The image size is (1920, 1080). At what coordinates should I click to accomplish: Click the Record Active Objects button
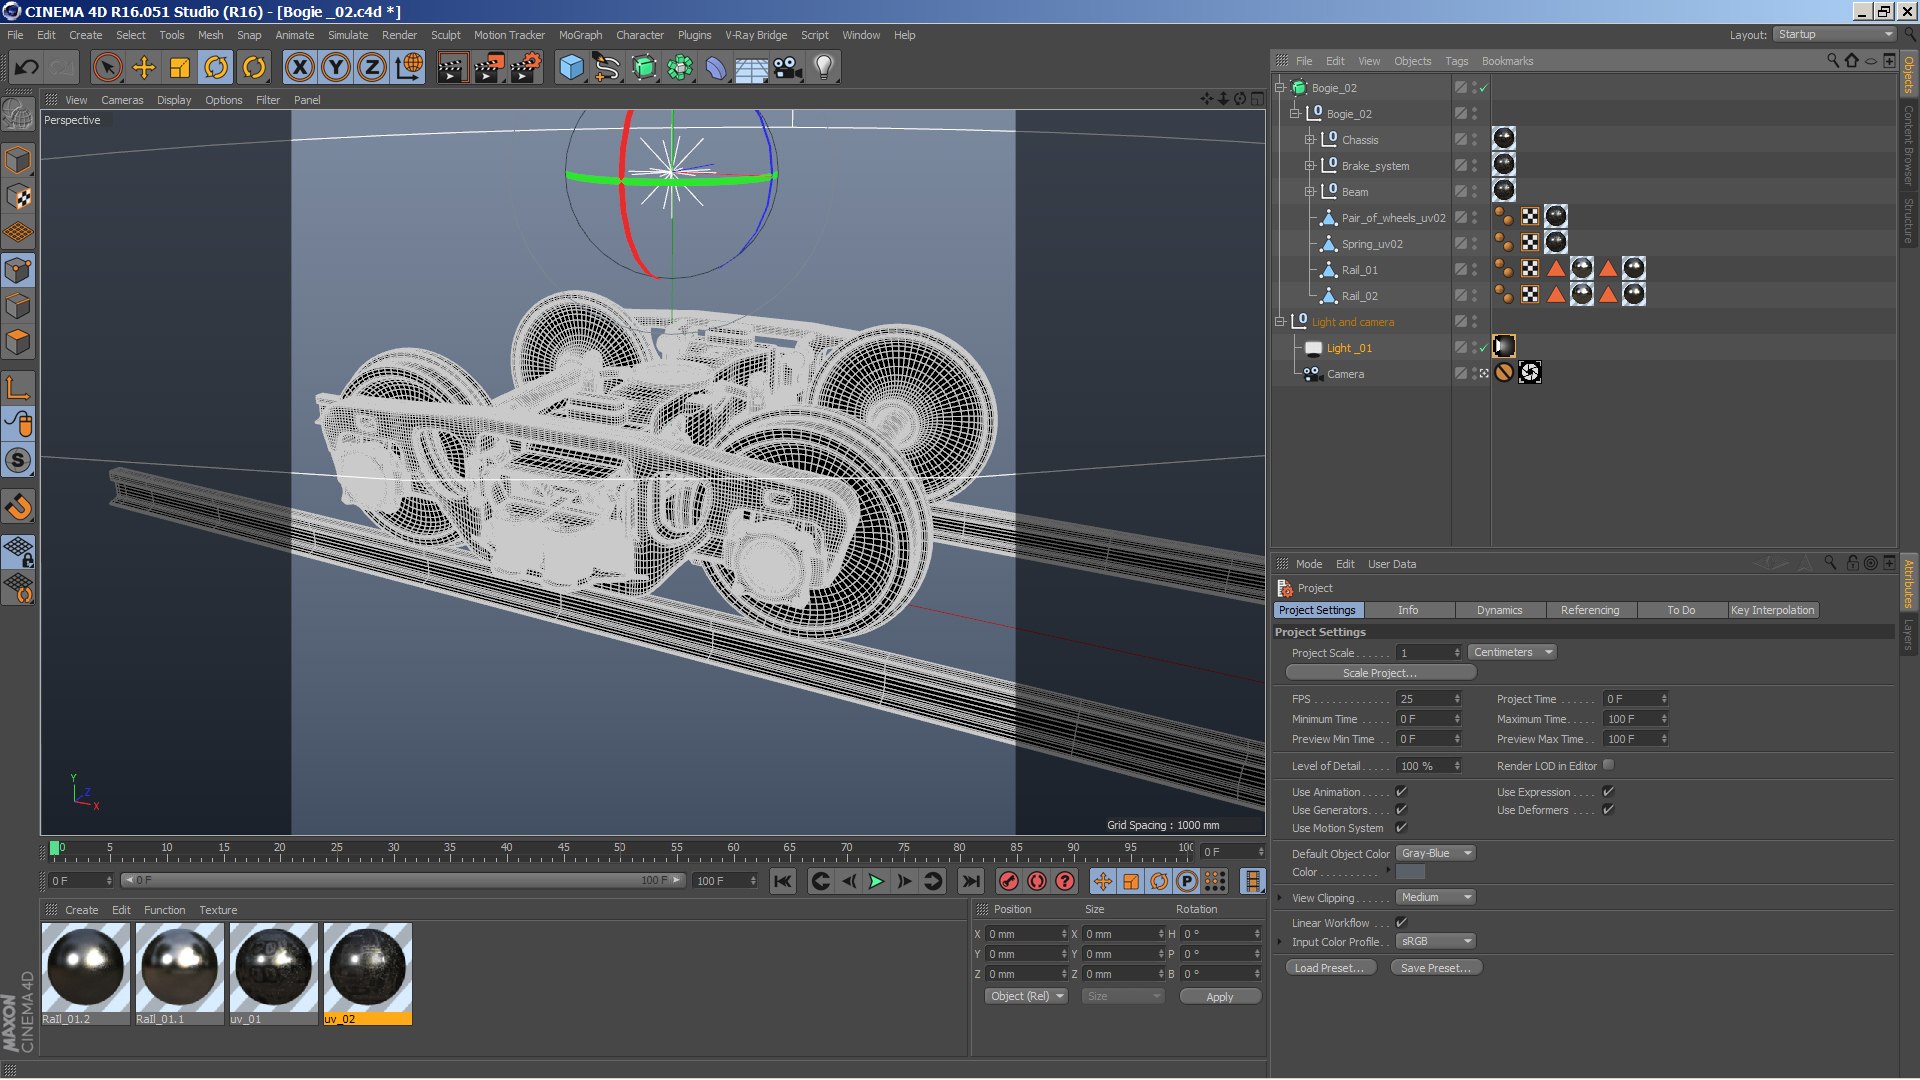coord(1008,881)
